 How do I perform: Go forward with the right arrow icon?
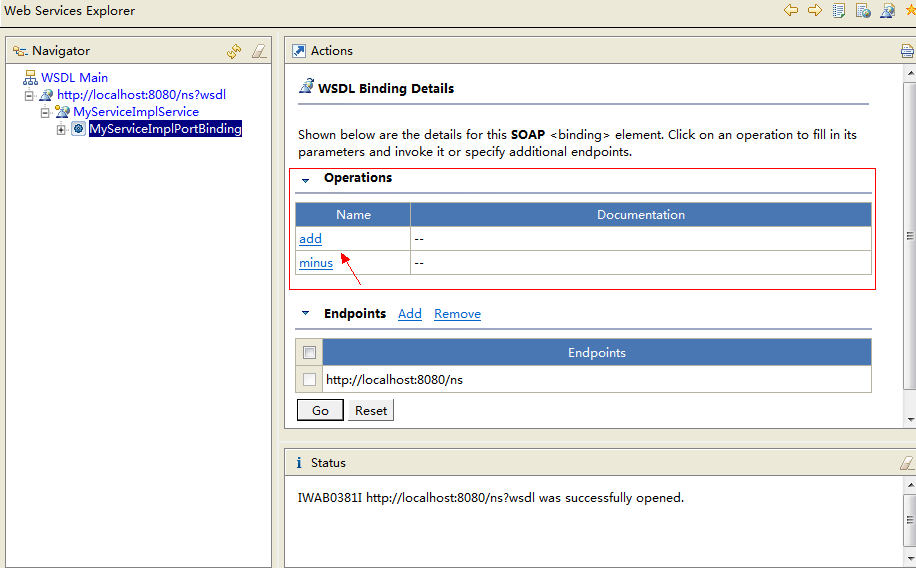815,10
